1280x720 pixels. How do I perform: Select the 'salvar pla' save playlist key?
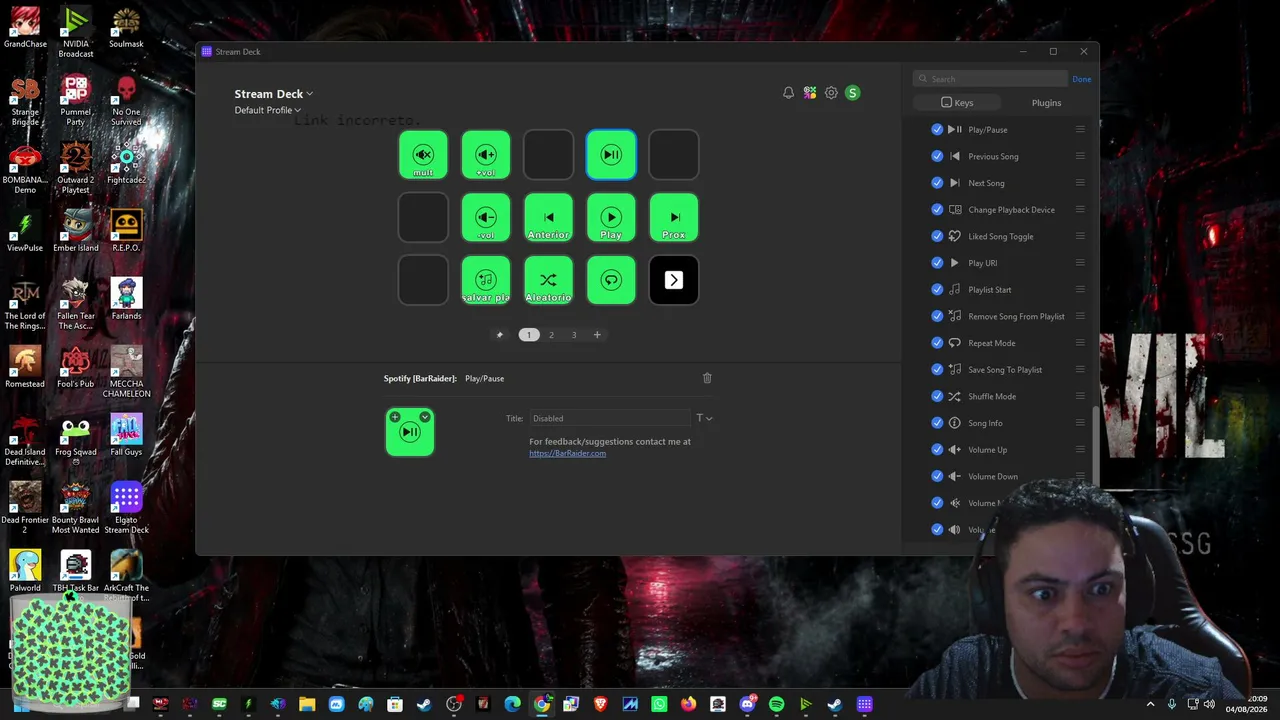[486, 280]
